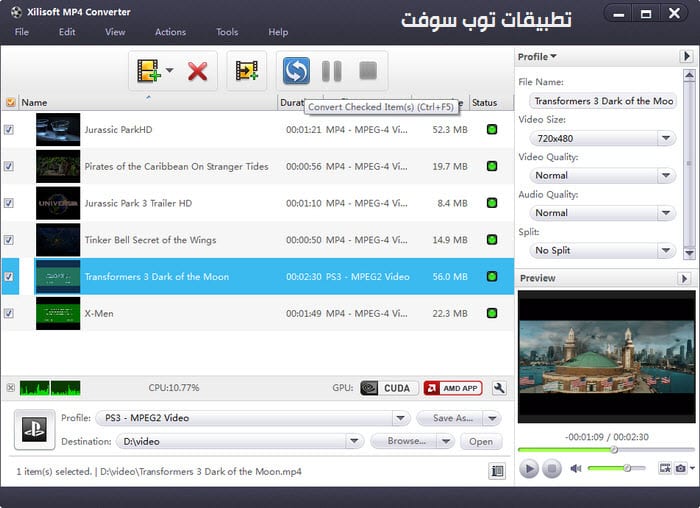Click the PS3 PlayStation profile icon
This screenshot has width=700, height=508.
click(34, 429)
